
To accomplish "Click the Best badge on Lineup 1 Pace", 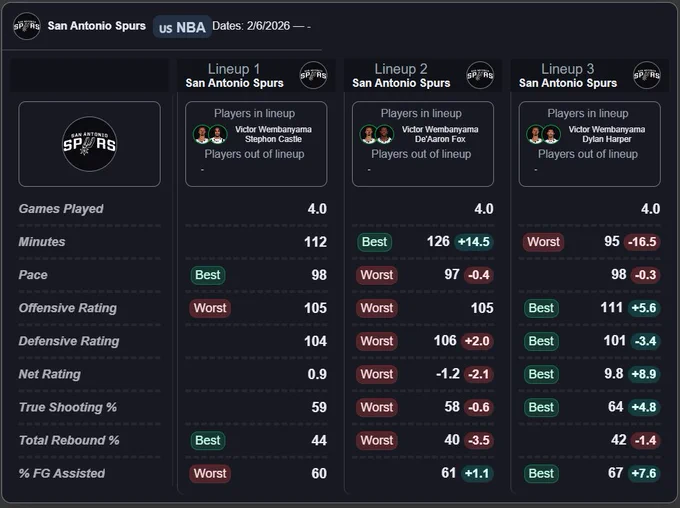I will (208, 275).
